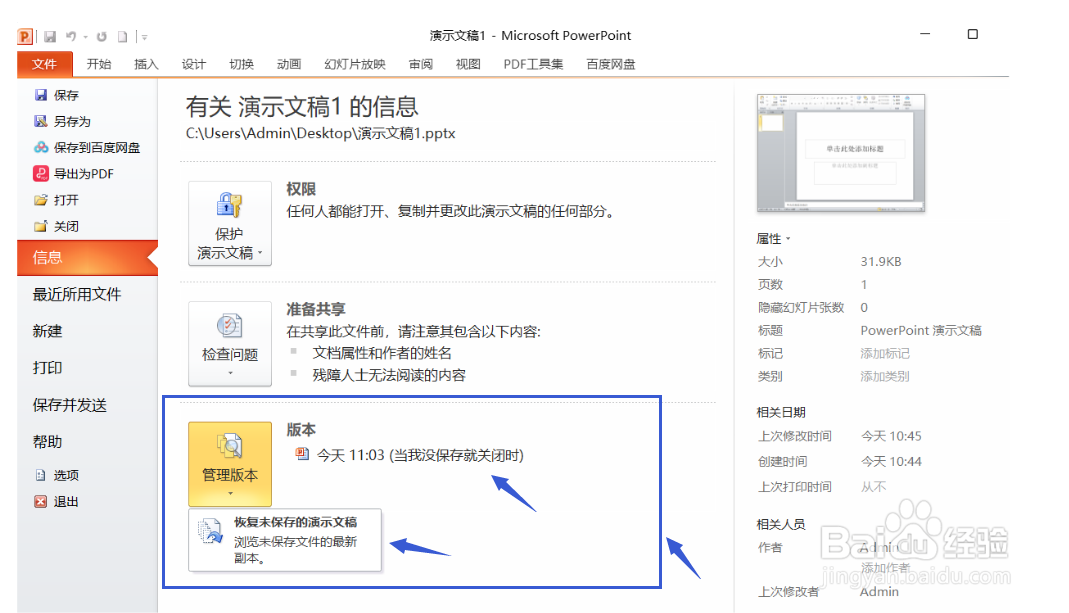Open the 检查问题 dropdown arrow
The height and width of the screenshot is (613, 1069).
(230, 373)
